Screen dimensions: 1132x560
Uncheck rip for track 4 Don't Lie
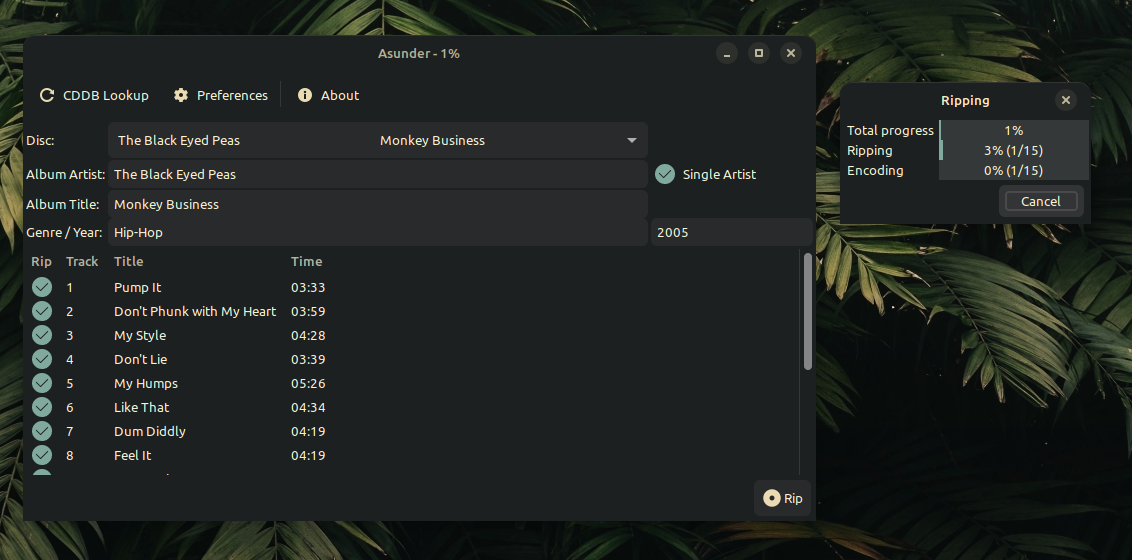[x=42, y=359]
